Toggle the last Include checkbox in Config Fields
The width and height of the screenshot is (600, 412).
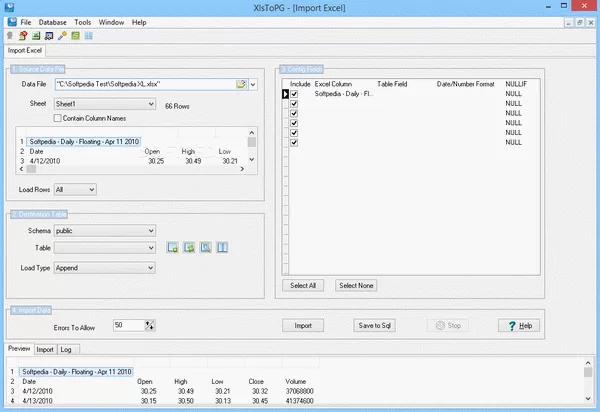click(x=293, y=143)
